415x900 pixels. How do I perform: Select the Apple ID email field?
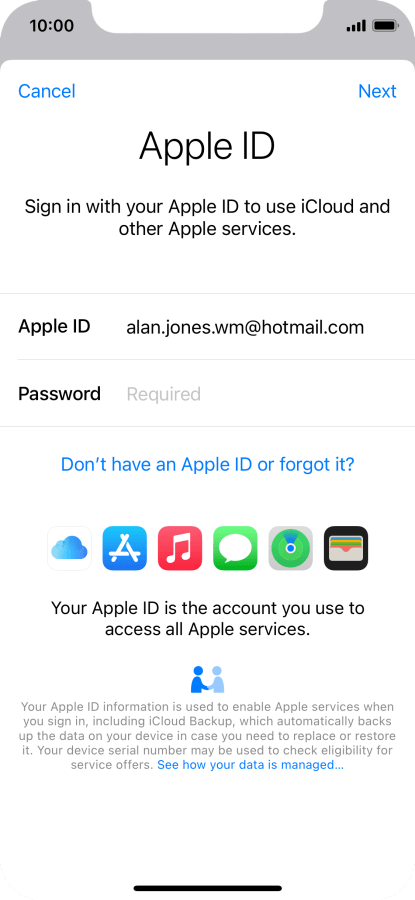click(245, 327)
